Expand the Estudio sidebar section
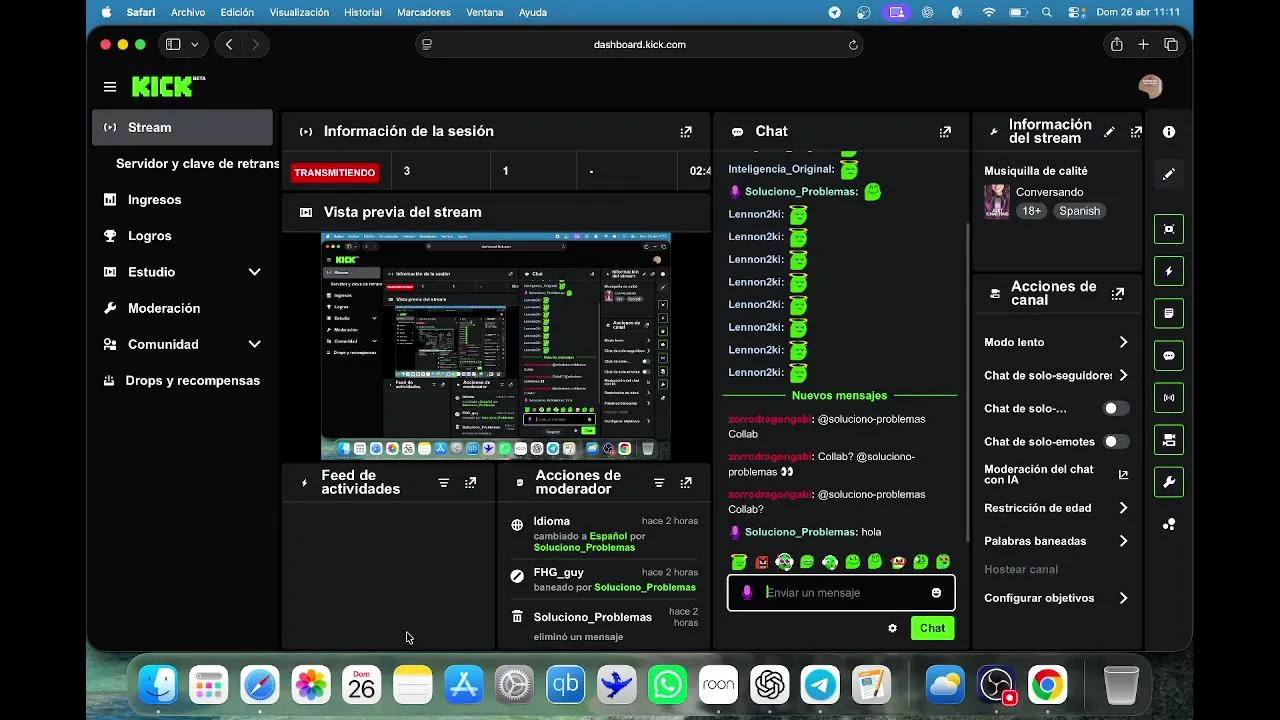 [x=254, y=272]
